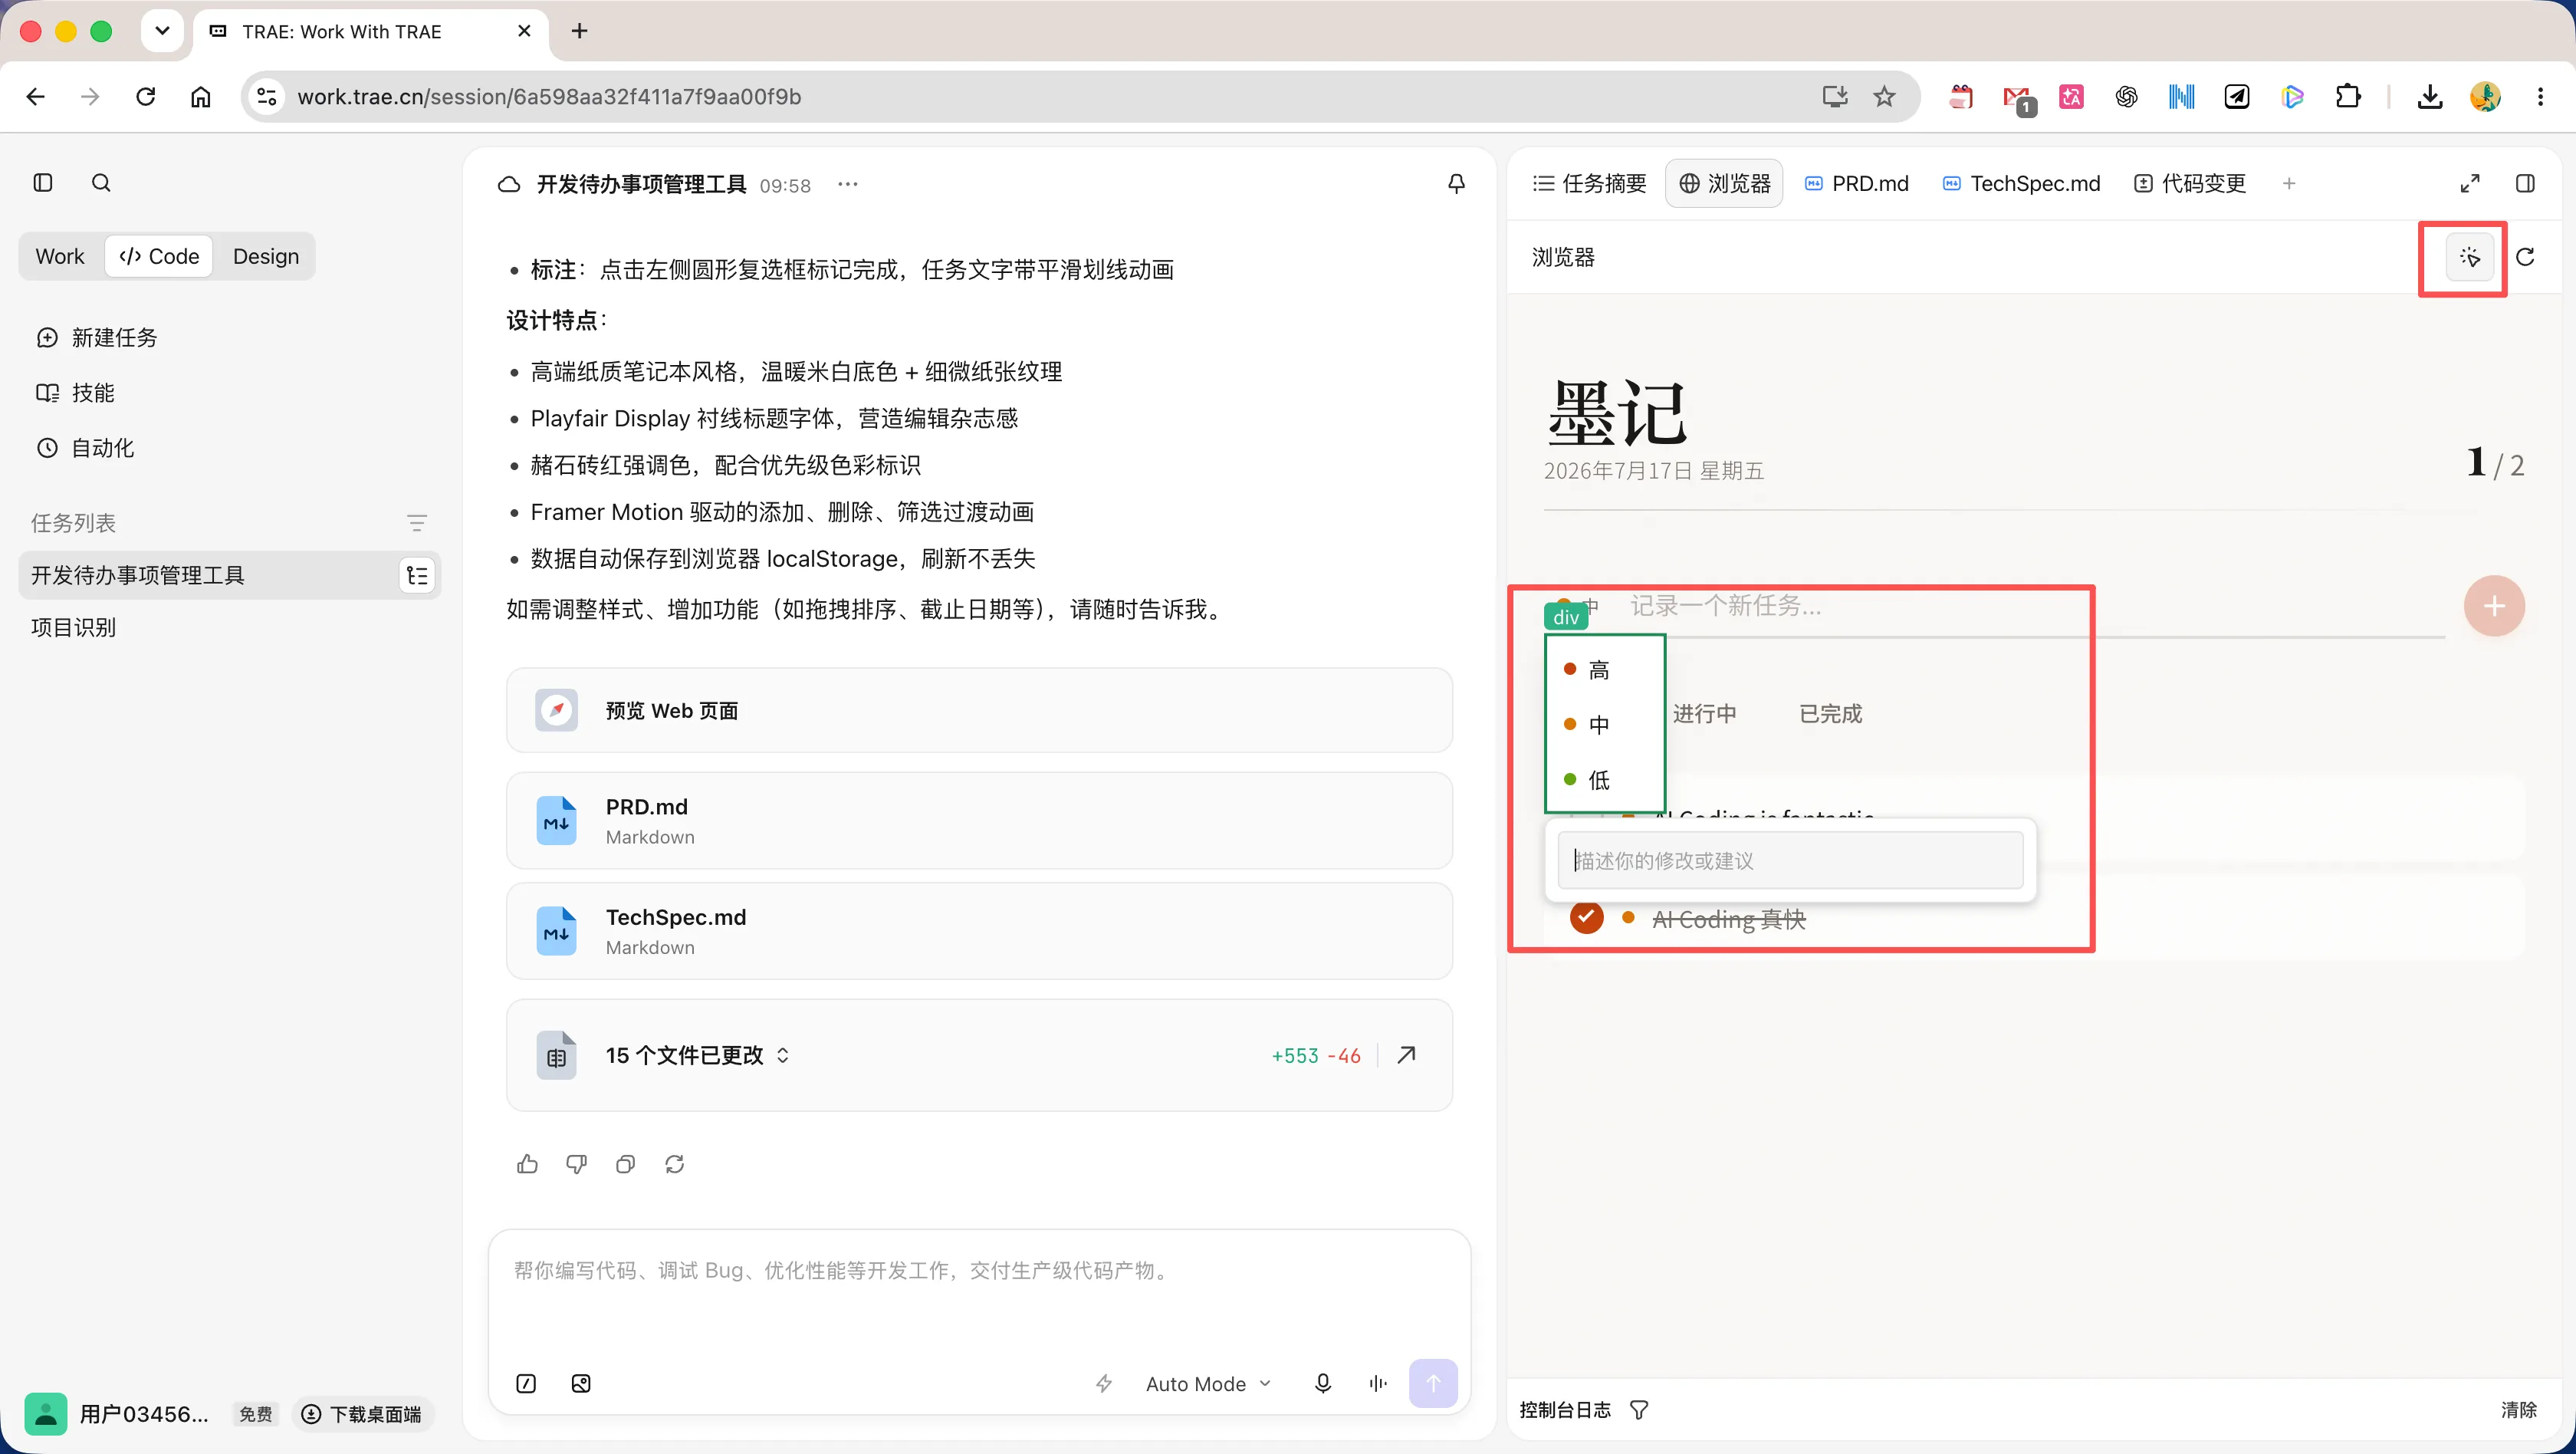The width and height of the screenshot is (2576, 1454).
Task: Click the audio waveform icon in chat input
Action: [x=1378, y=1384]
